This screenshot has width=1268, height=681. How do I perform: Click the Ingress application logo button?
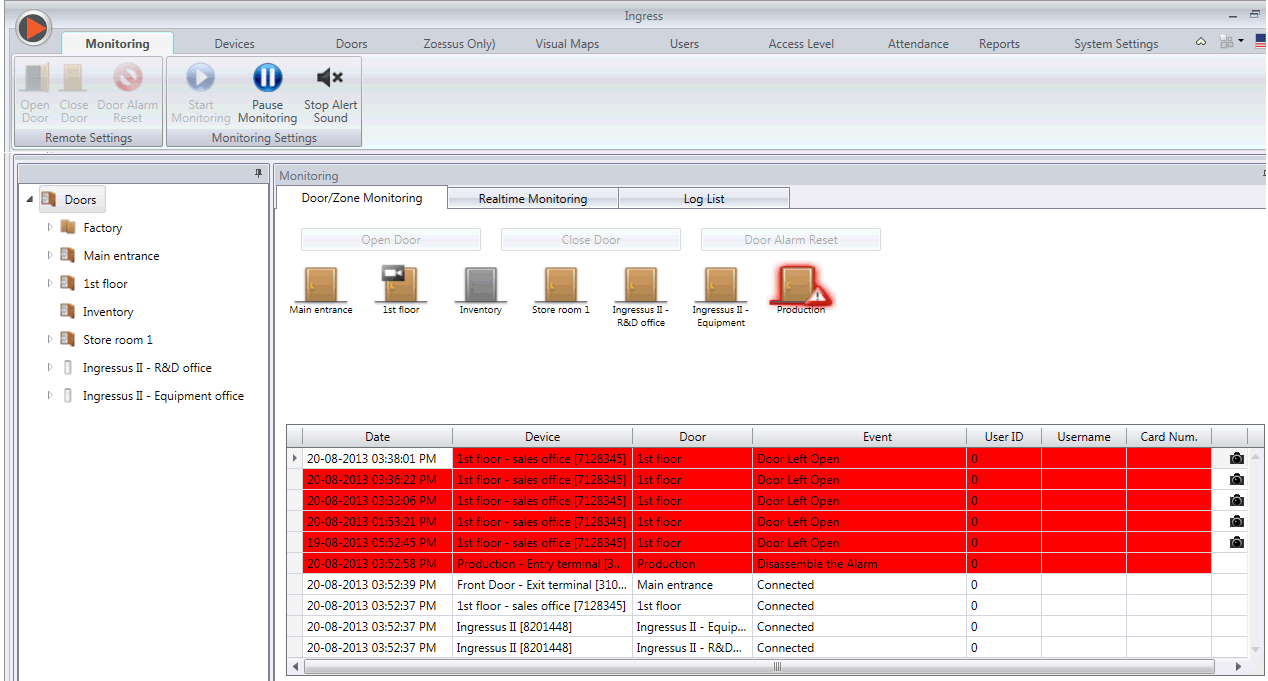33,28
